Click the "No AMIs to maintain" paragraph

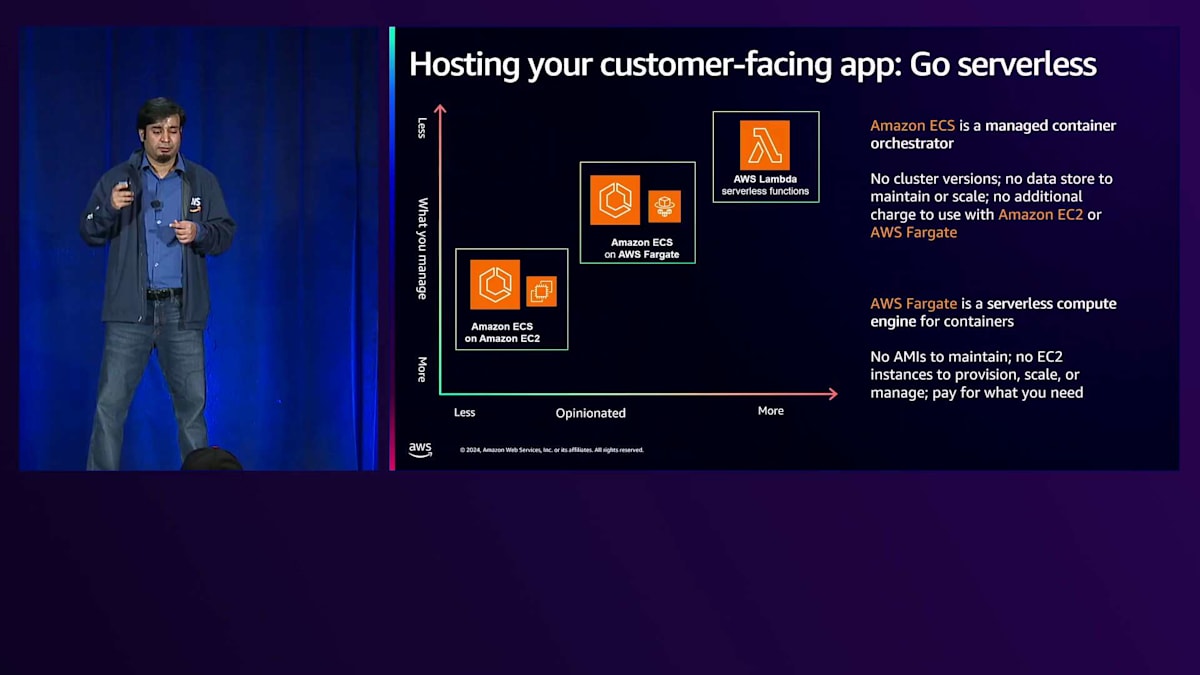tap(976, 375)
